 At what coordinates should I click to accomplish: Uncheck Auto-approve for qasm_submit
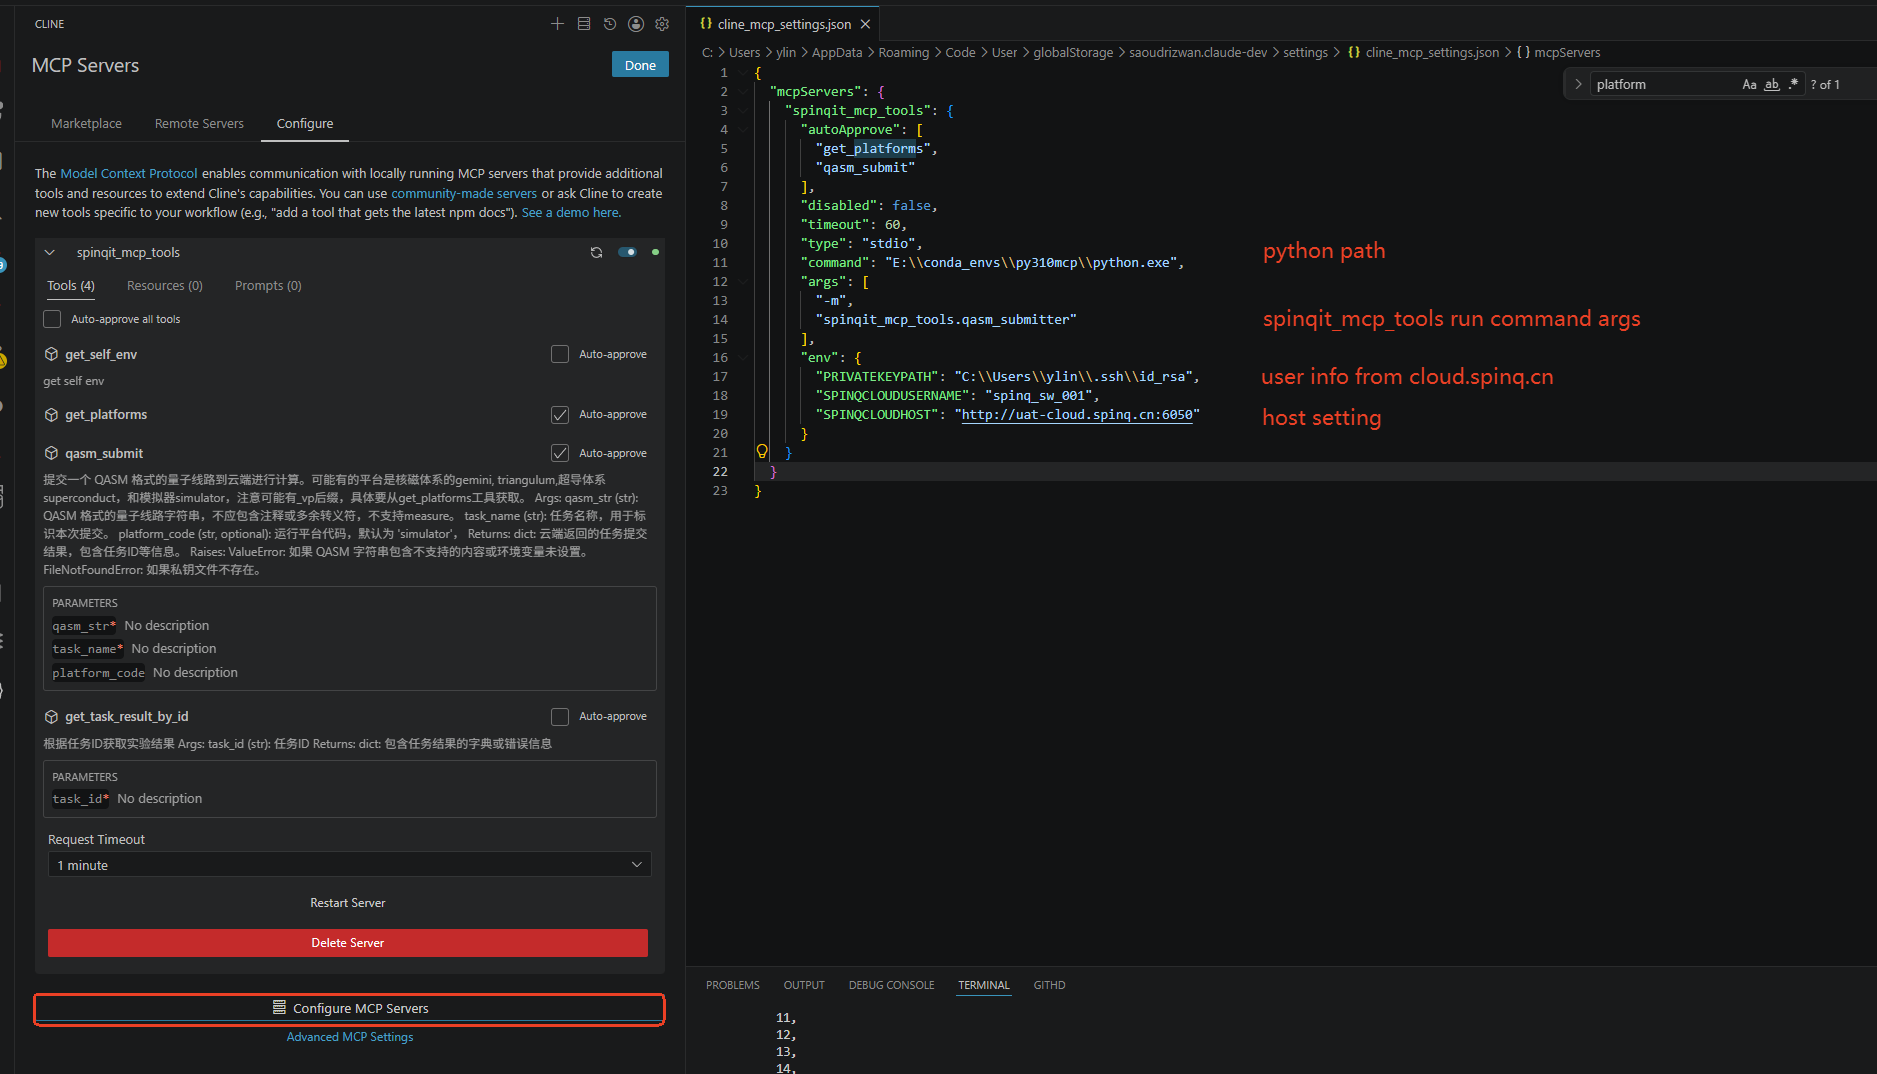tap(560, 453)
